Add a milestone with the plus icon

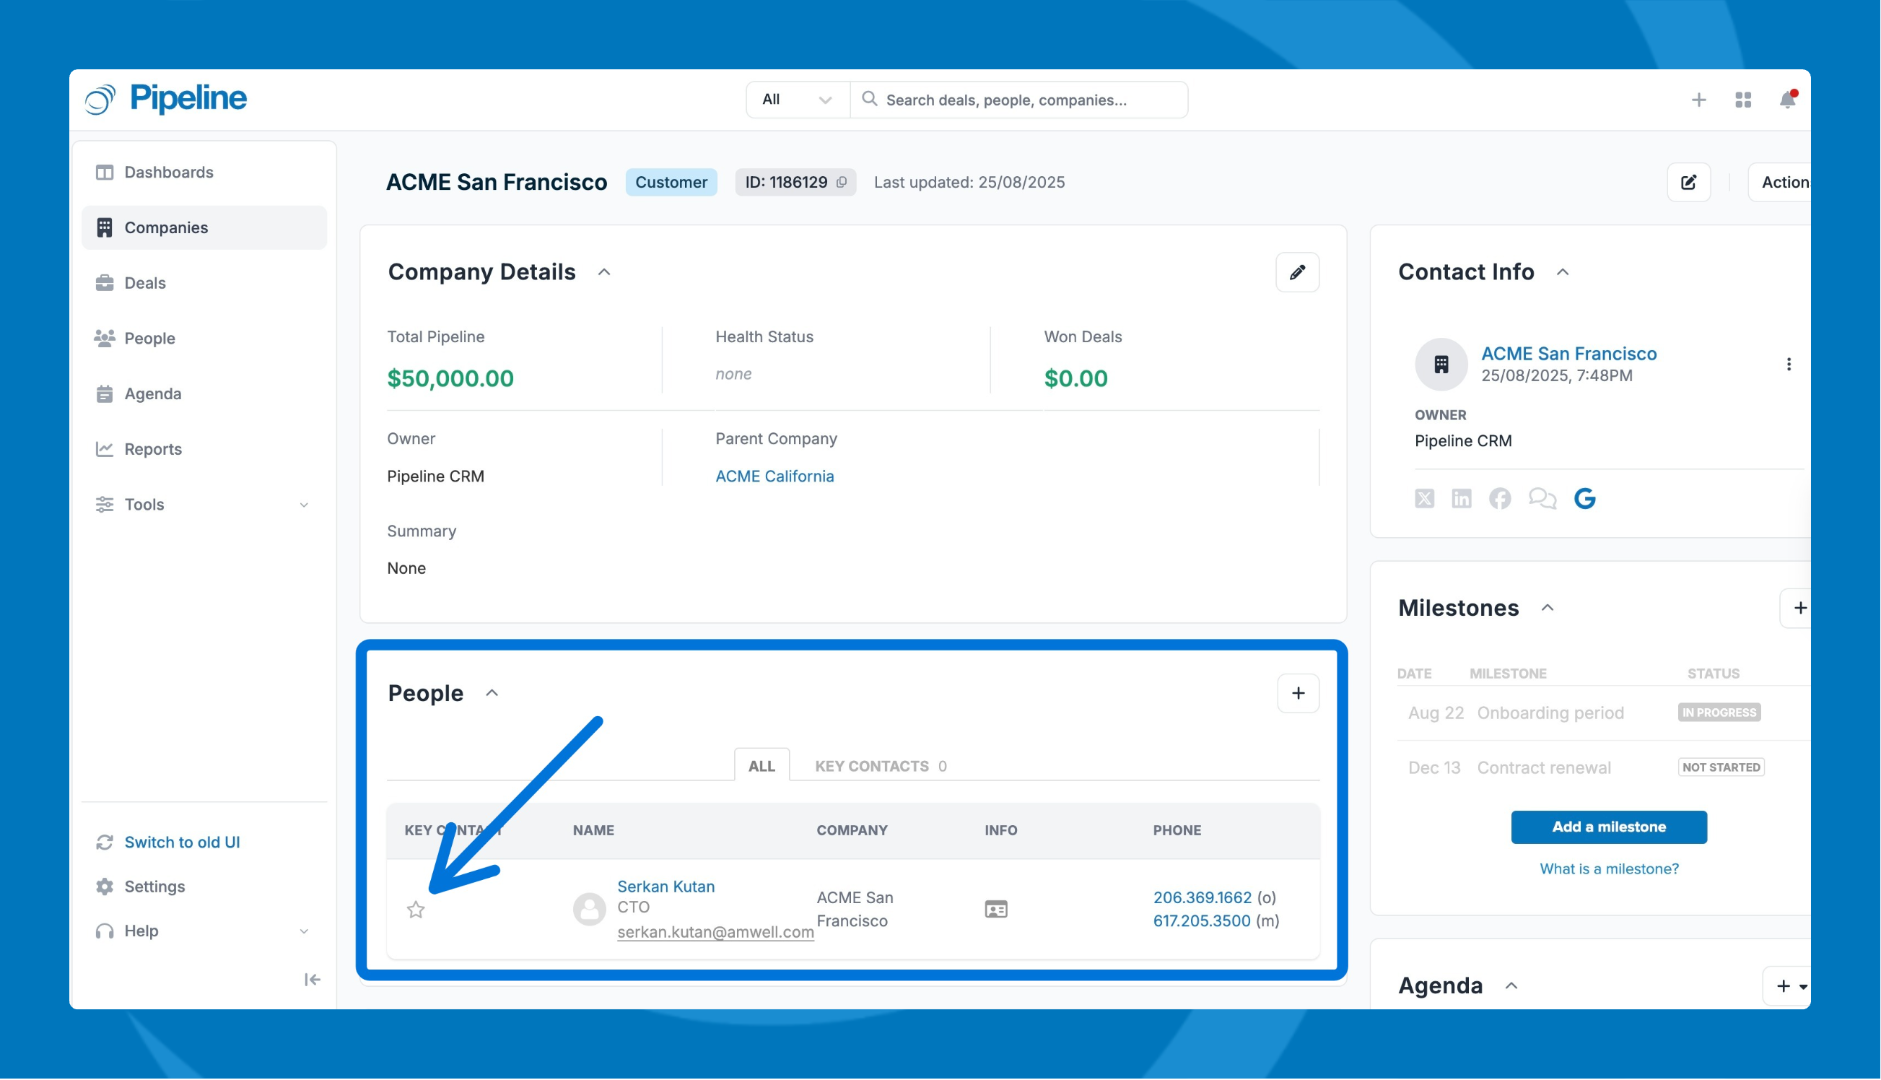(x=1798, y=608)
